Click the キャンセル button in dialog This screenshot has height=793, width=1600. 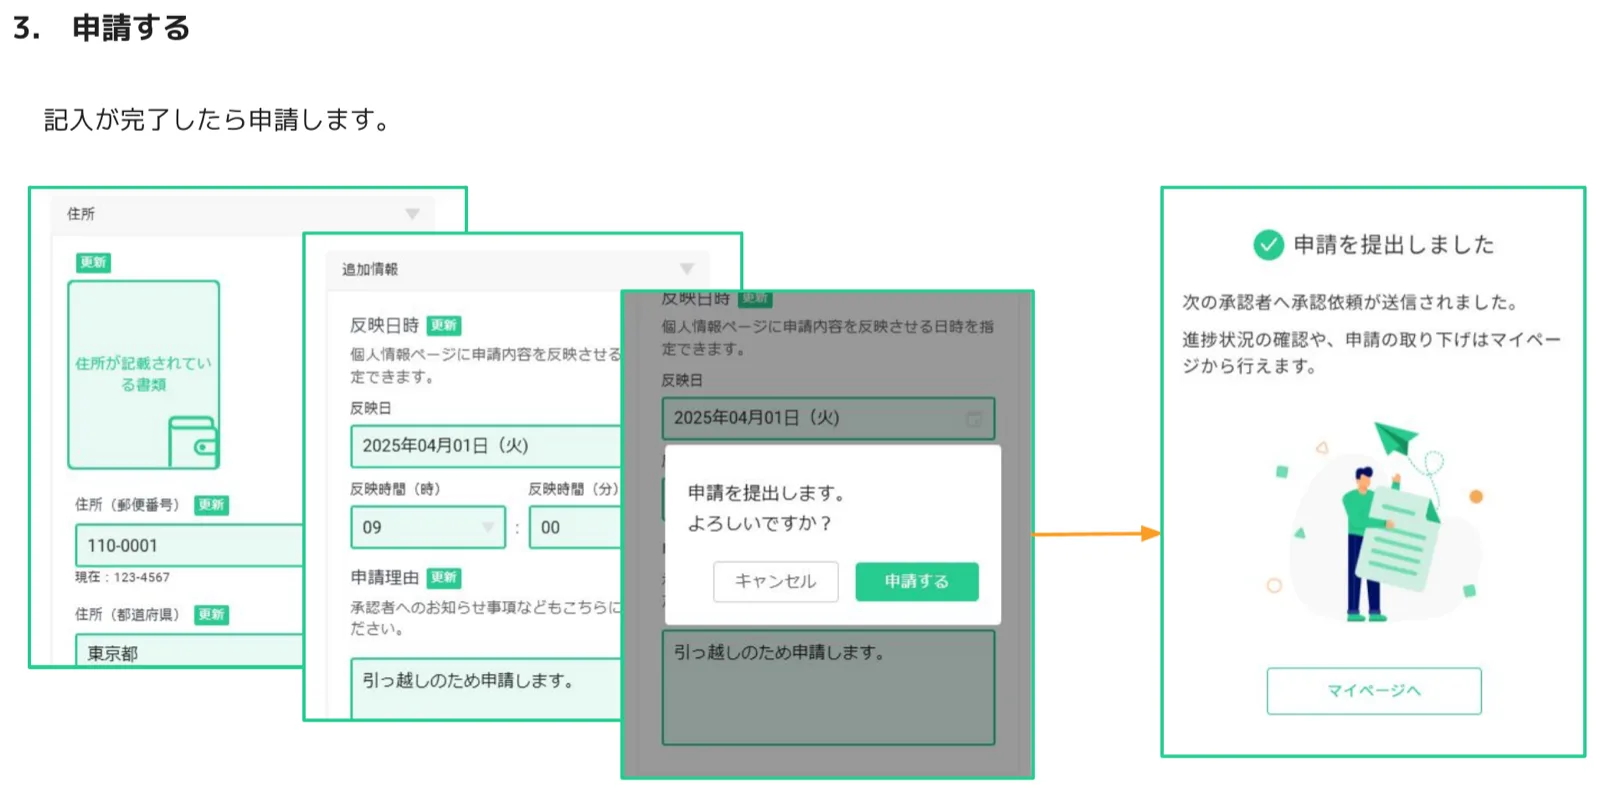[x=775, y=581]
